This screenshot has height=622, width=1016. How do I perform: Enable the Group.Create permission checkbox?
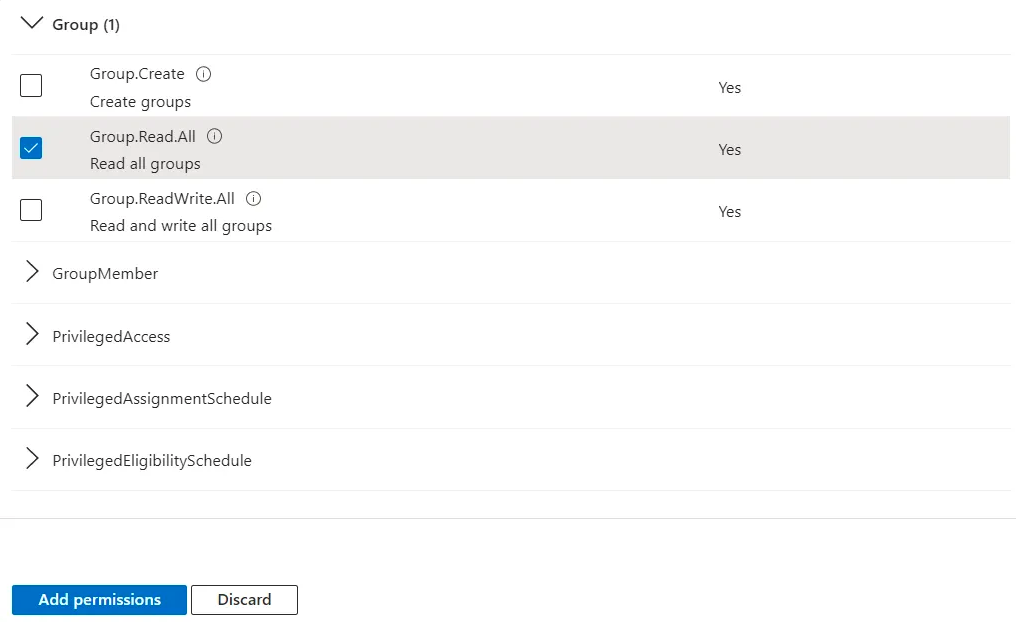30,86
